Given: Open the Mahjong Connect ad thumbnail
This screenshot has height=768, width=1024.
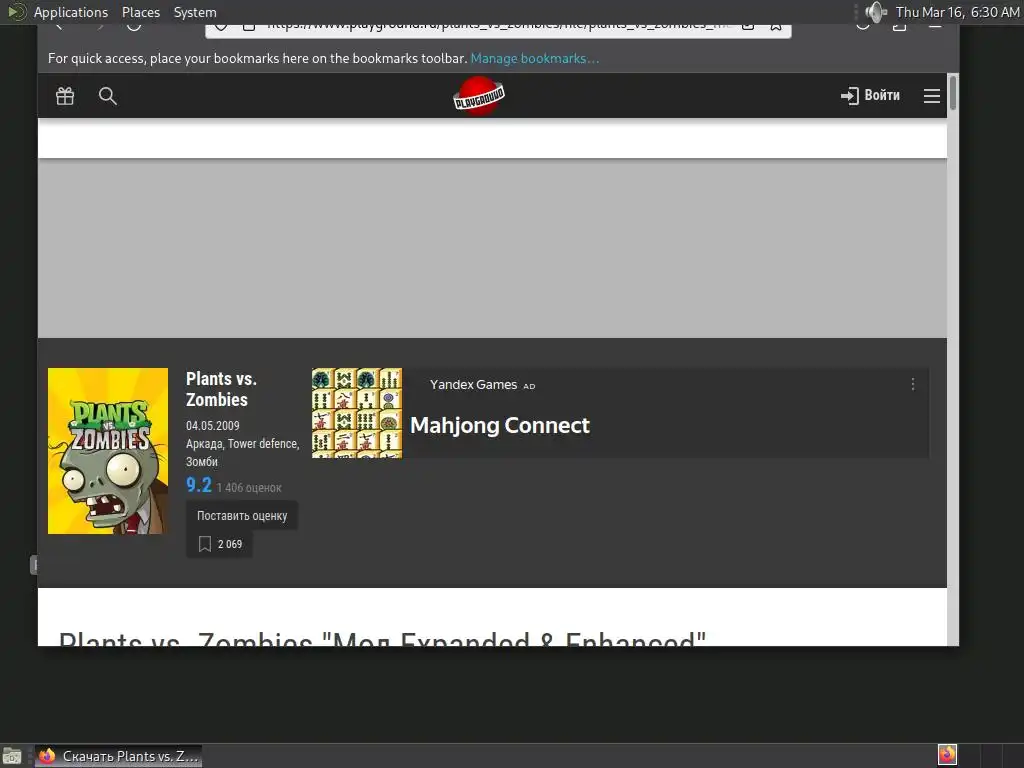Looking at the screenshot, I should coord(357,413).
